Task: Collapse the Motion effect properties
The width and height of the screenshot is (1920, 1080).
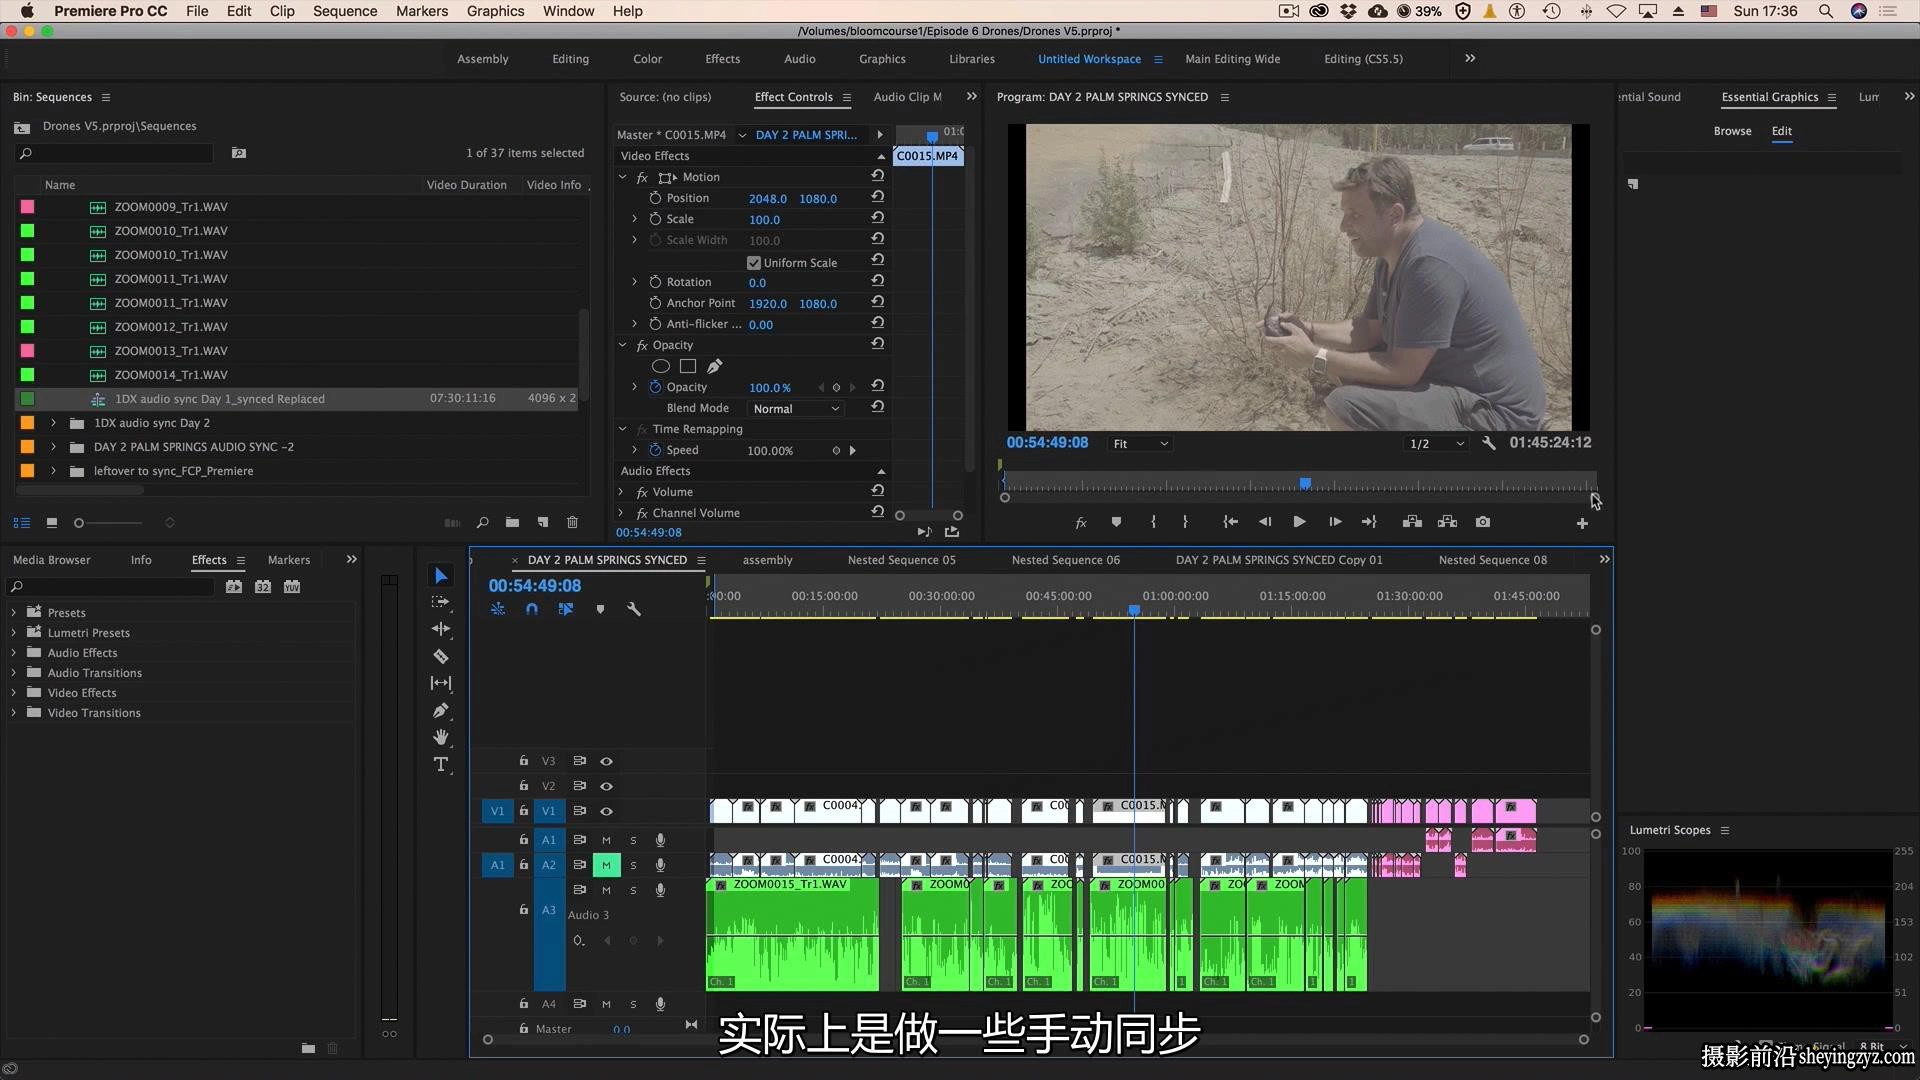Action: [623, 177]
